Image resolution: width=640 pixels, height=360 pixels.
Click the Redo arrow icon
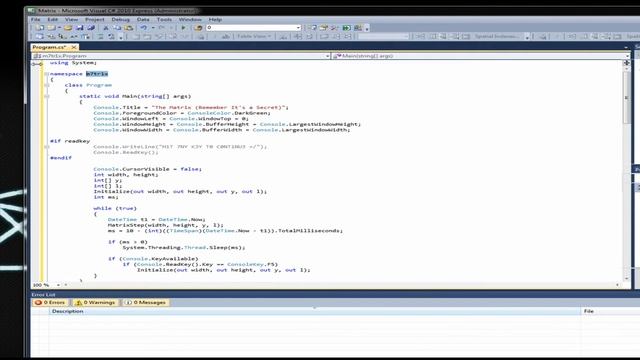point(162,28)
